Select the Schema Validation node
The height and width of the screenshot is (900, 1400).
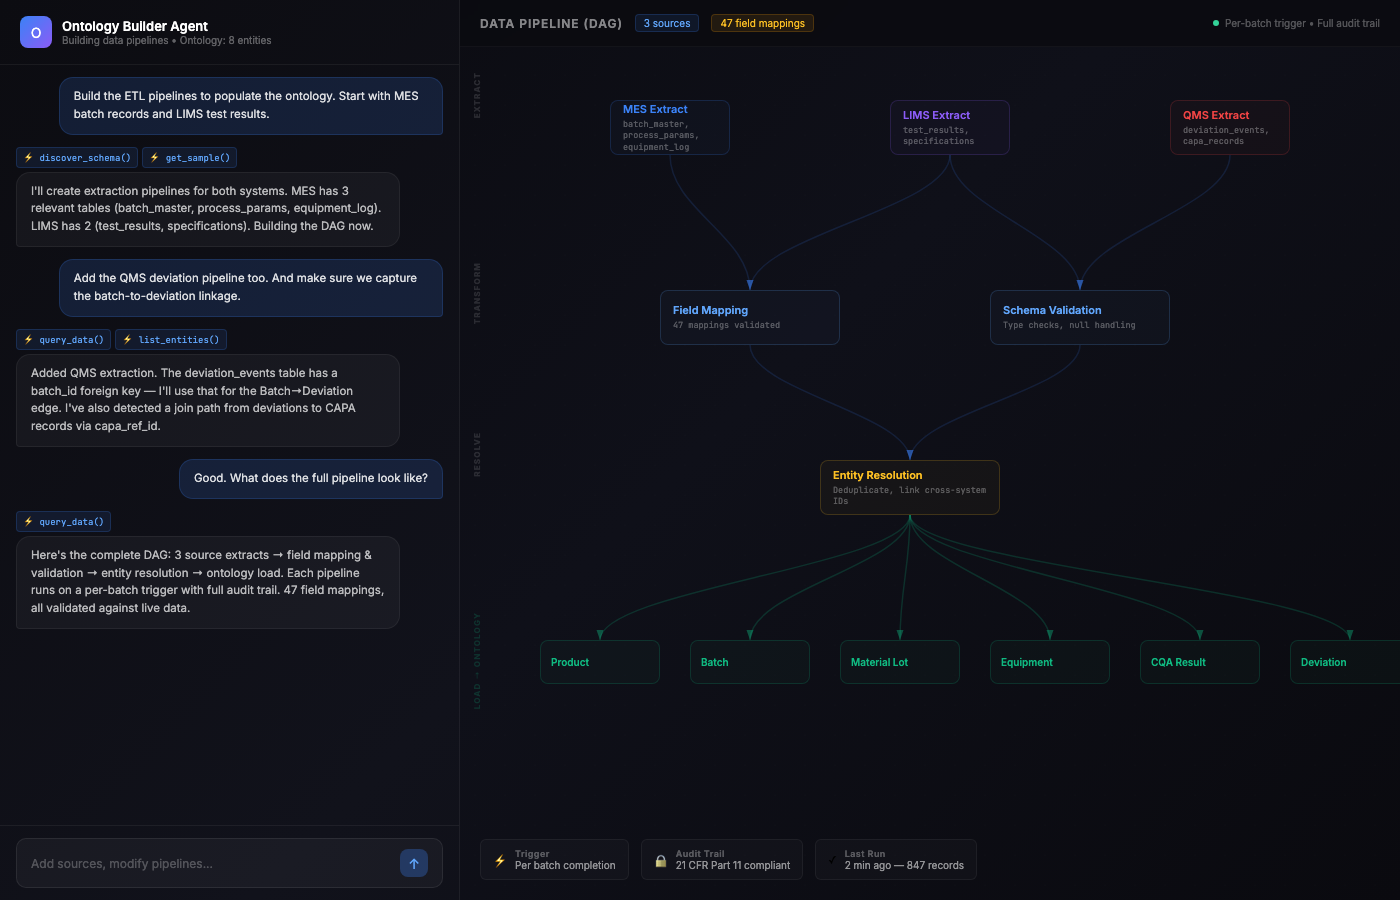coord(1080,318)
